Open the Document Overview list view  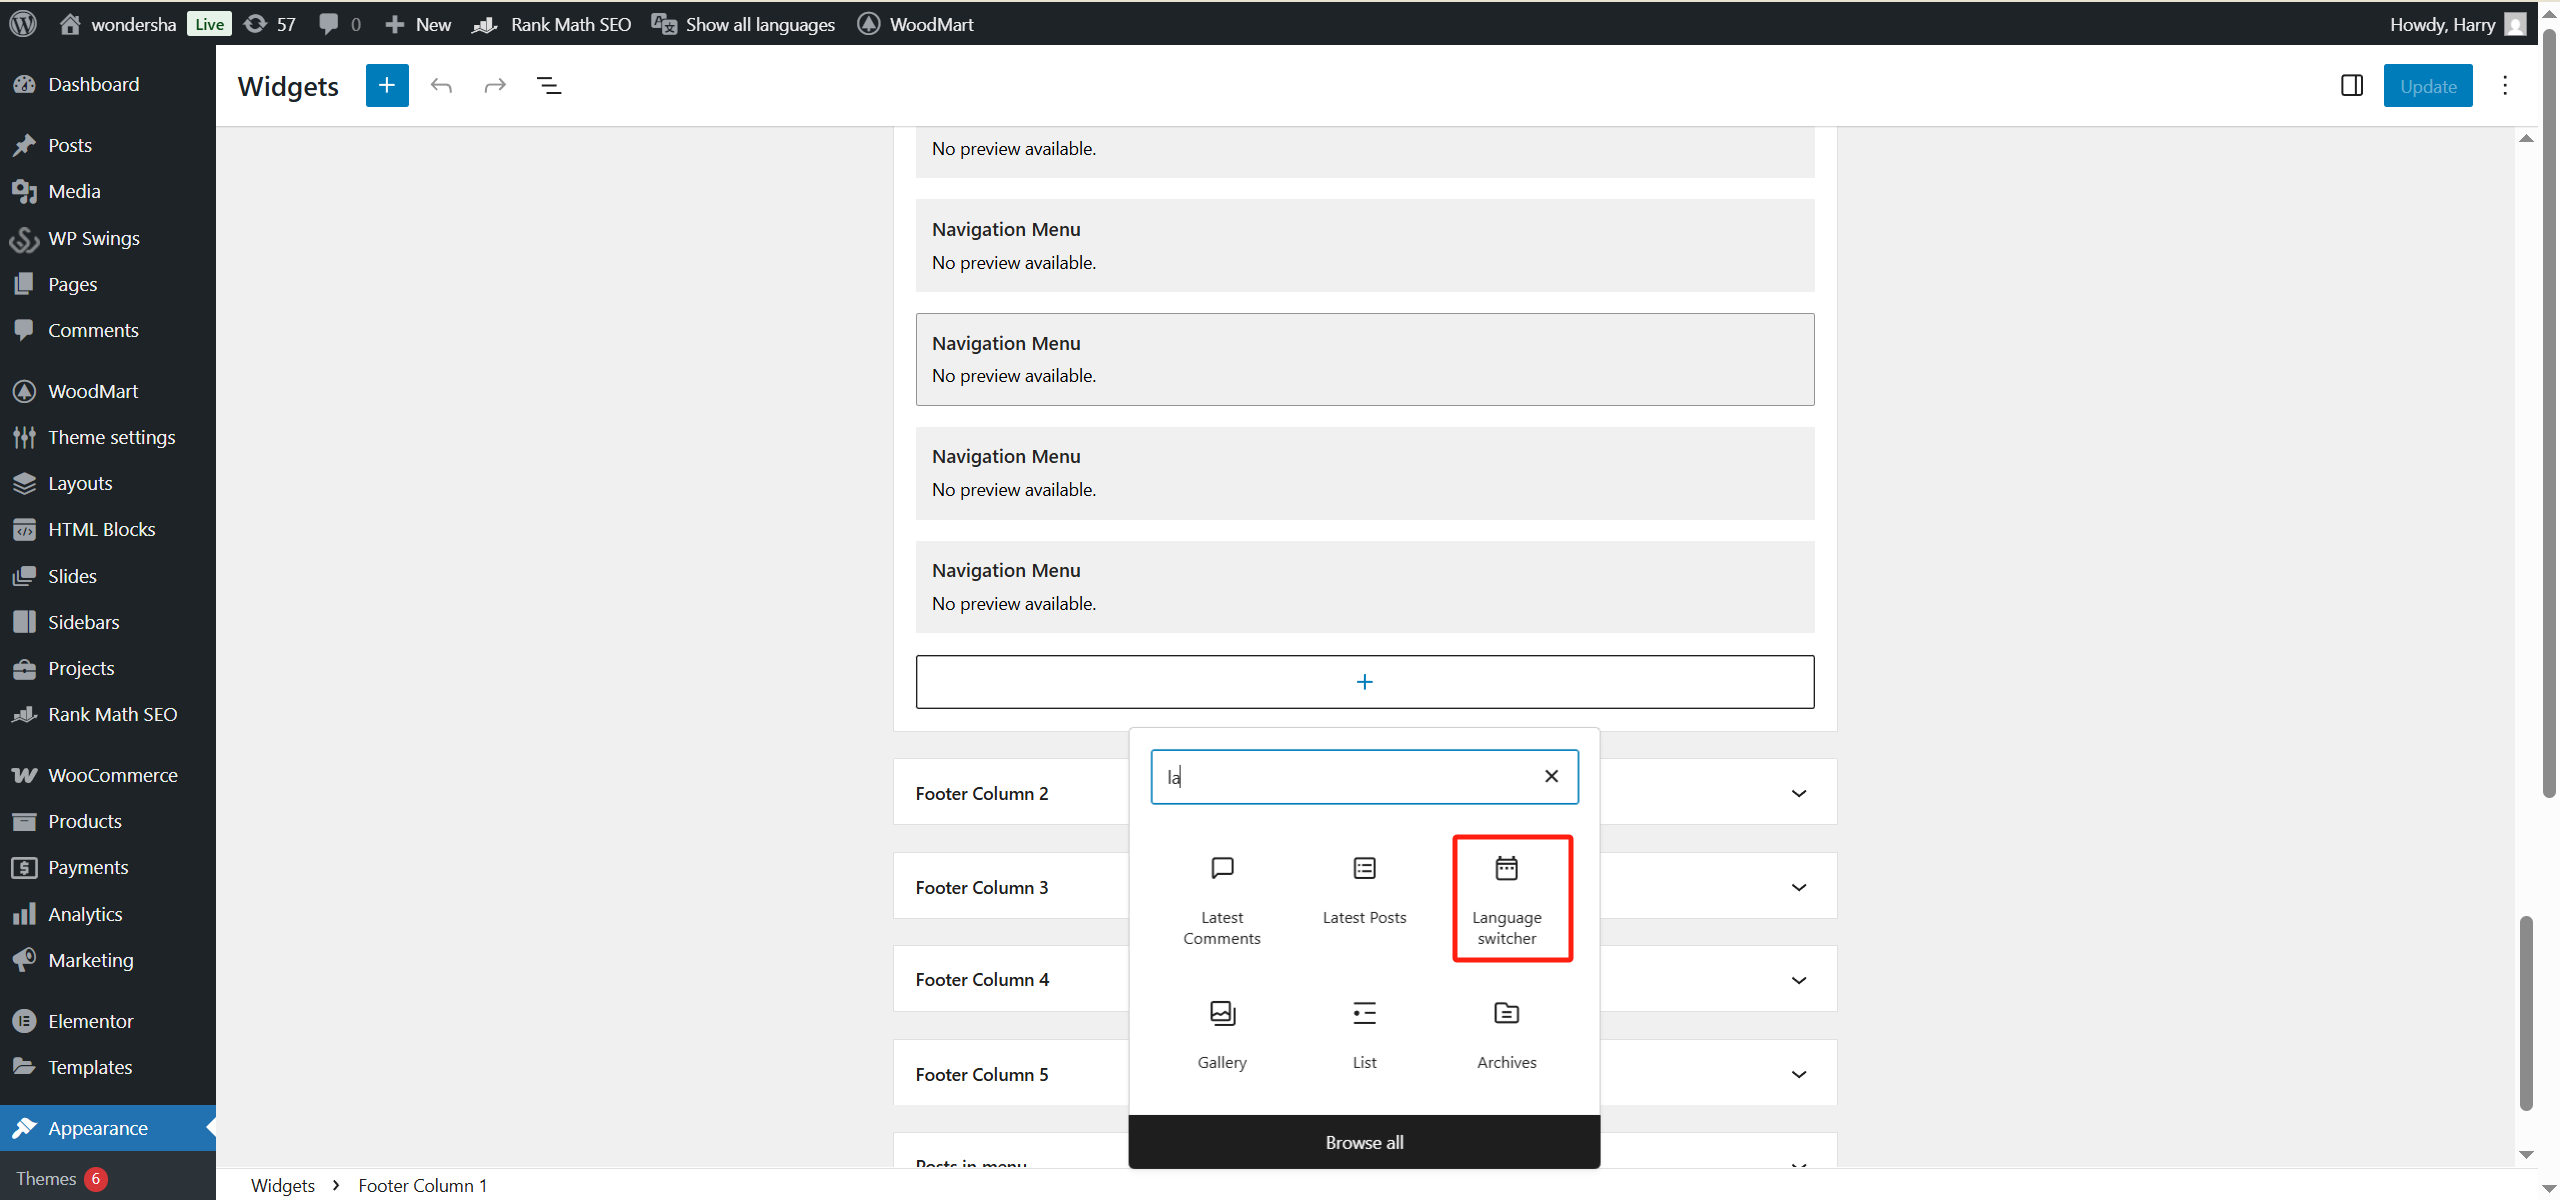tap(549, 85)
